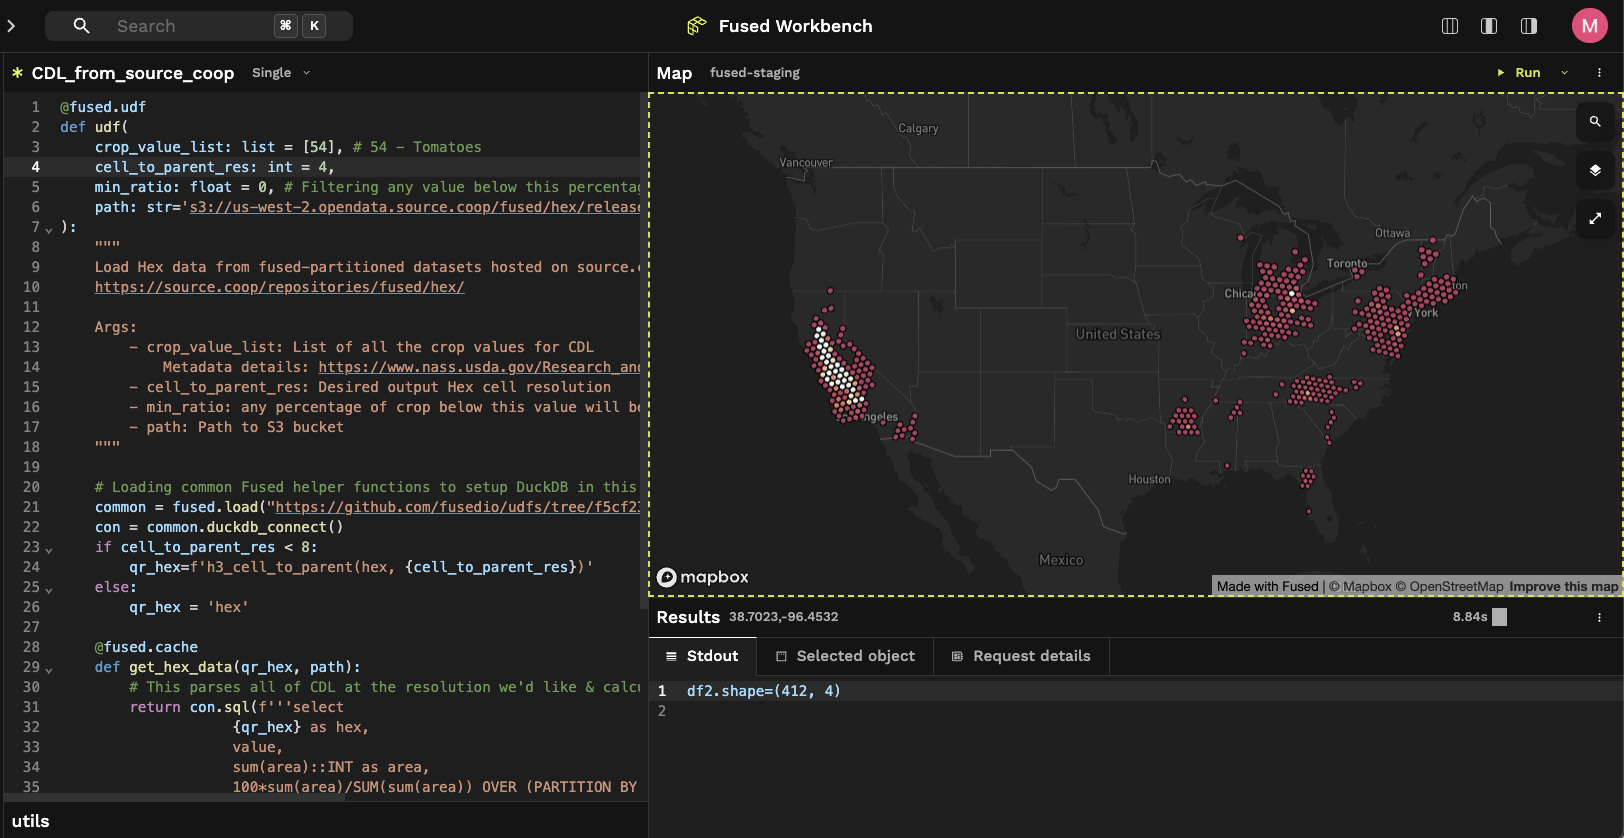Screen dimensions: 1624x838
Task: Expand map to fullscreen icon
Action: point(1595,218)
